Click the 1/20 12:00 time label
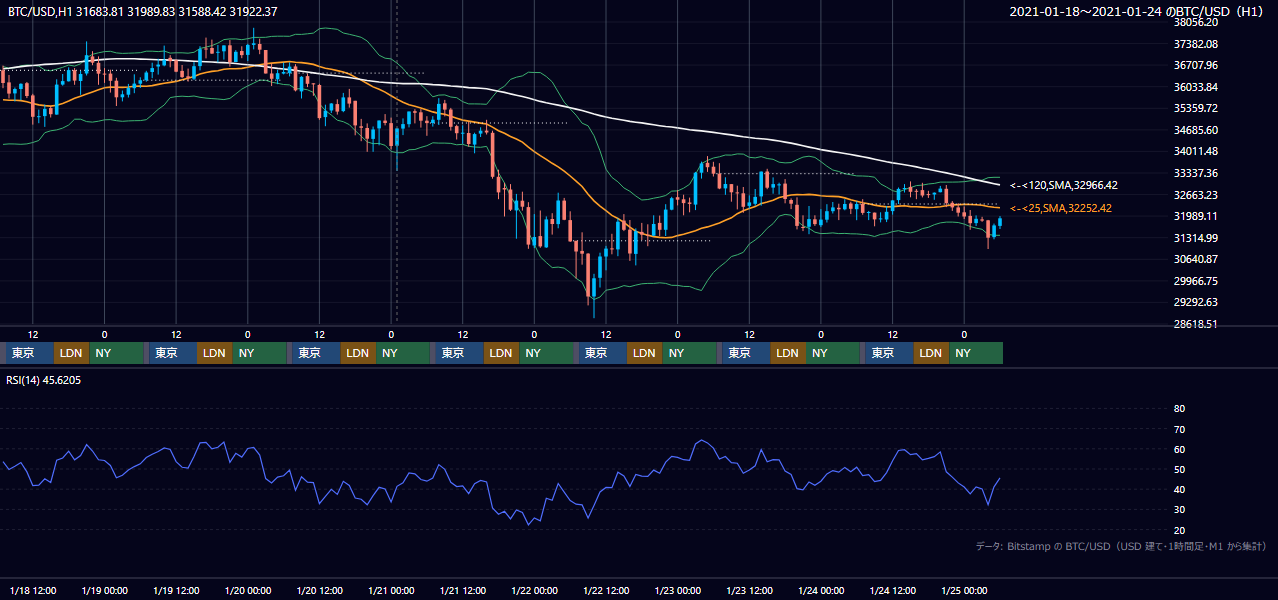 click(319, 590)
